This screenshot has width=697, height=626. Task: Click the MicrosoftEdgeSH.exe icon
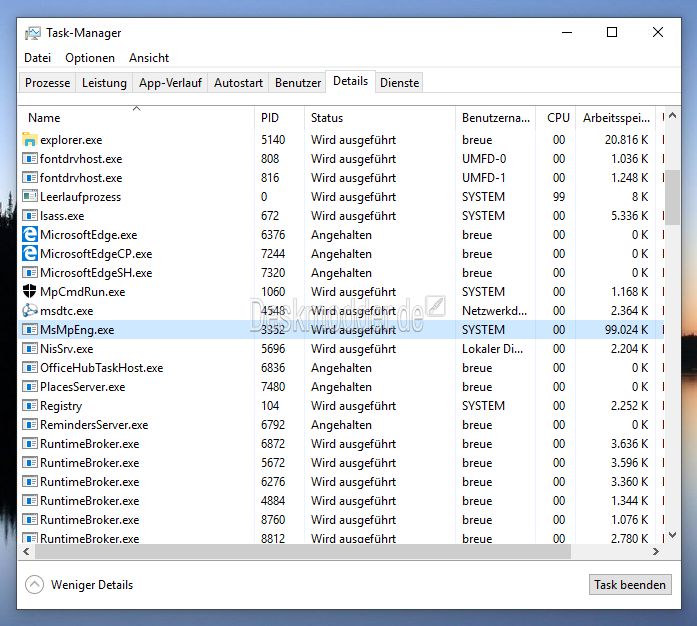(29, 272)
